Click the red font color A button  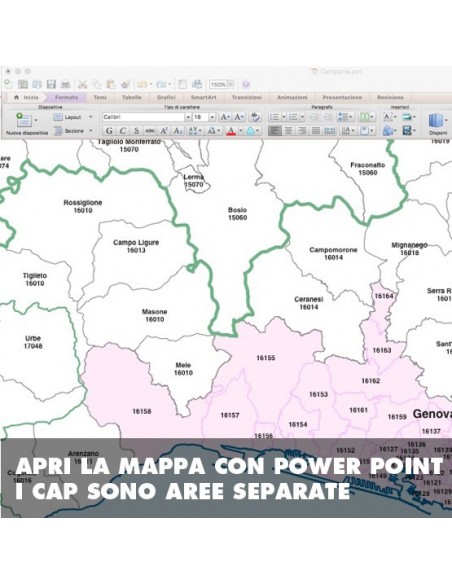(231, 131)
